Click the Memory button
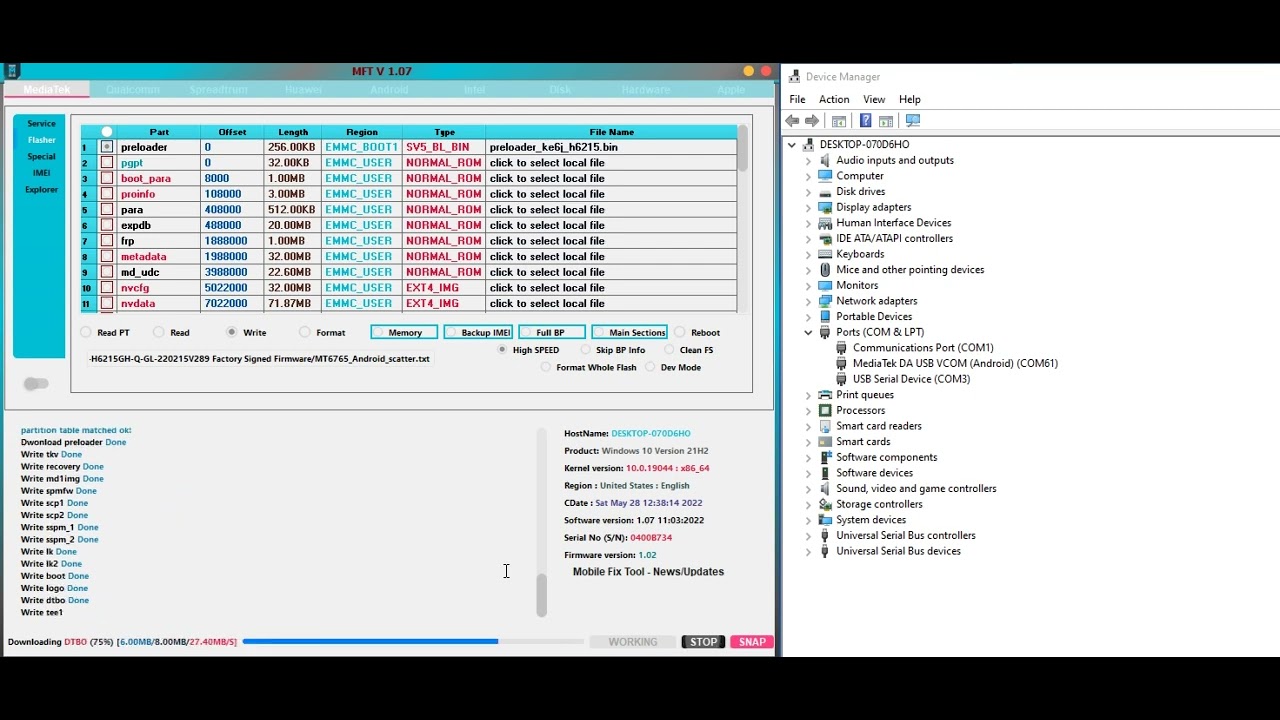Viewport: 1280px width, 720px height. tap(404, 333)
